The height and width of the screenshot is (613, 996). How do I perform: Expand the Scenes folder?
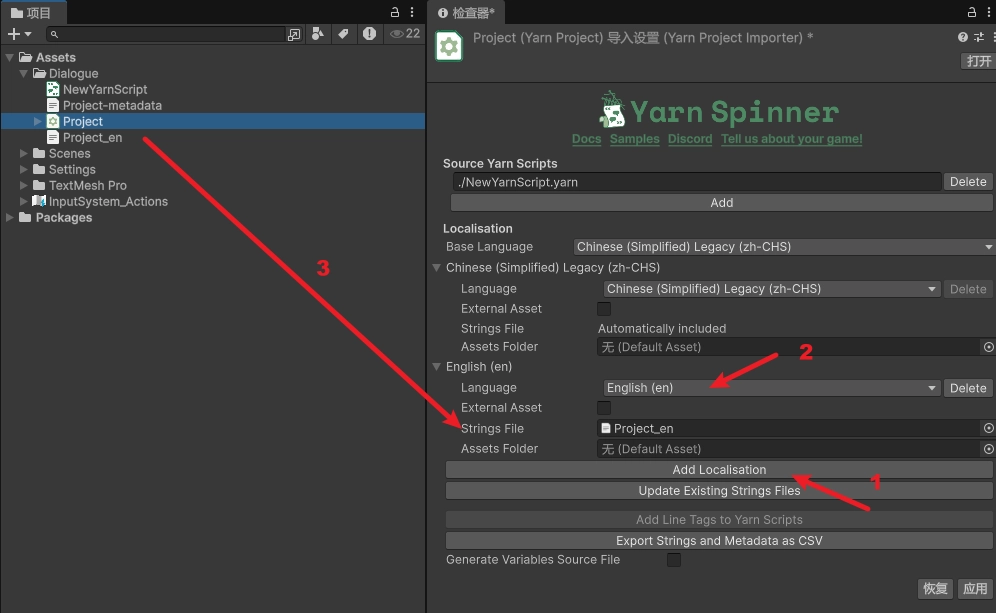click(x=24, y=154)
